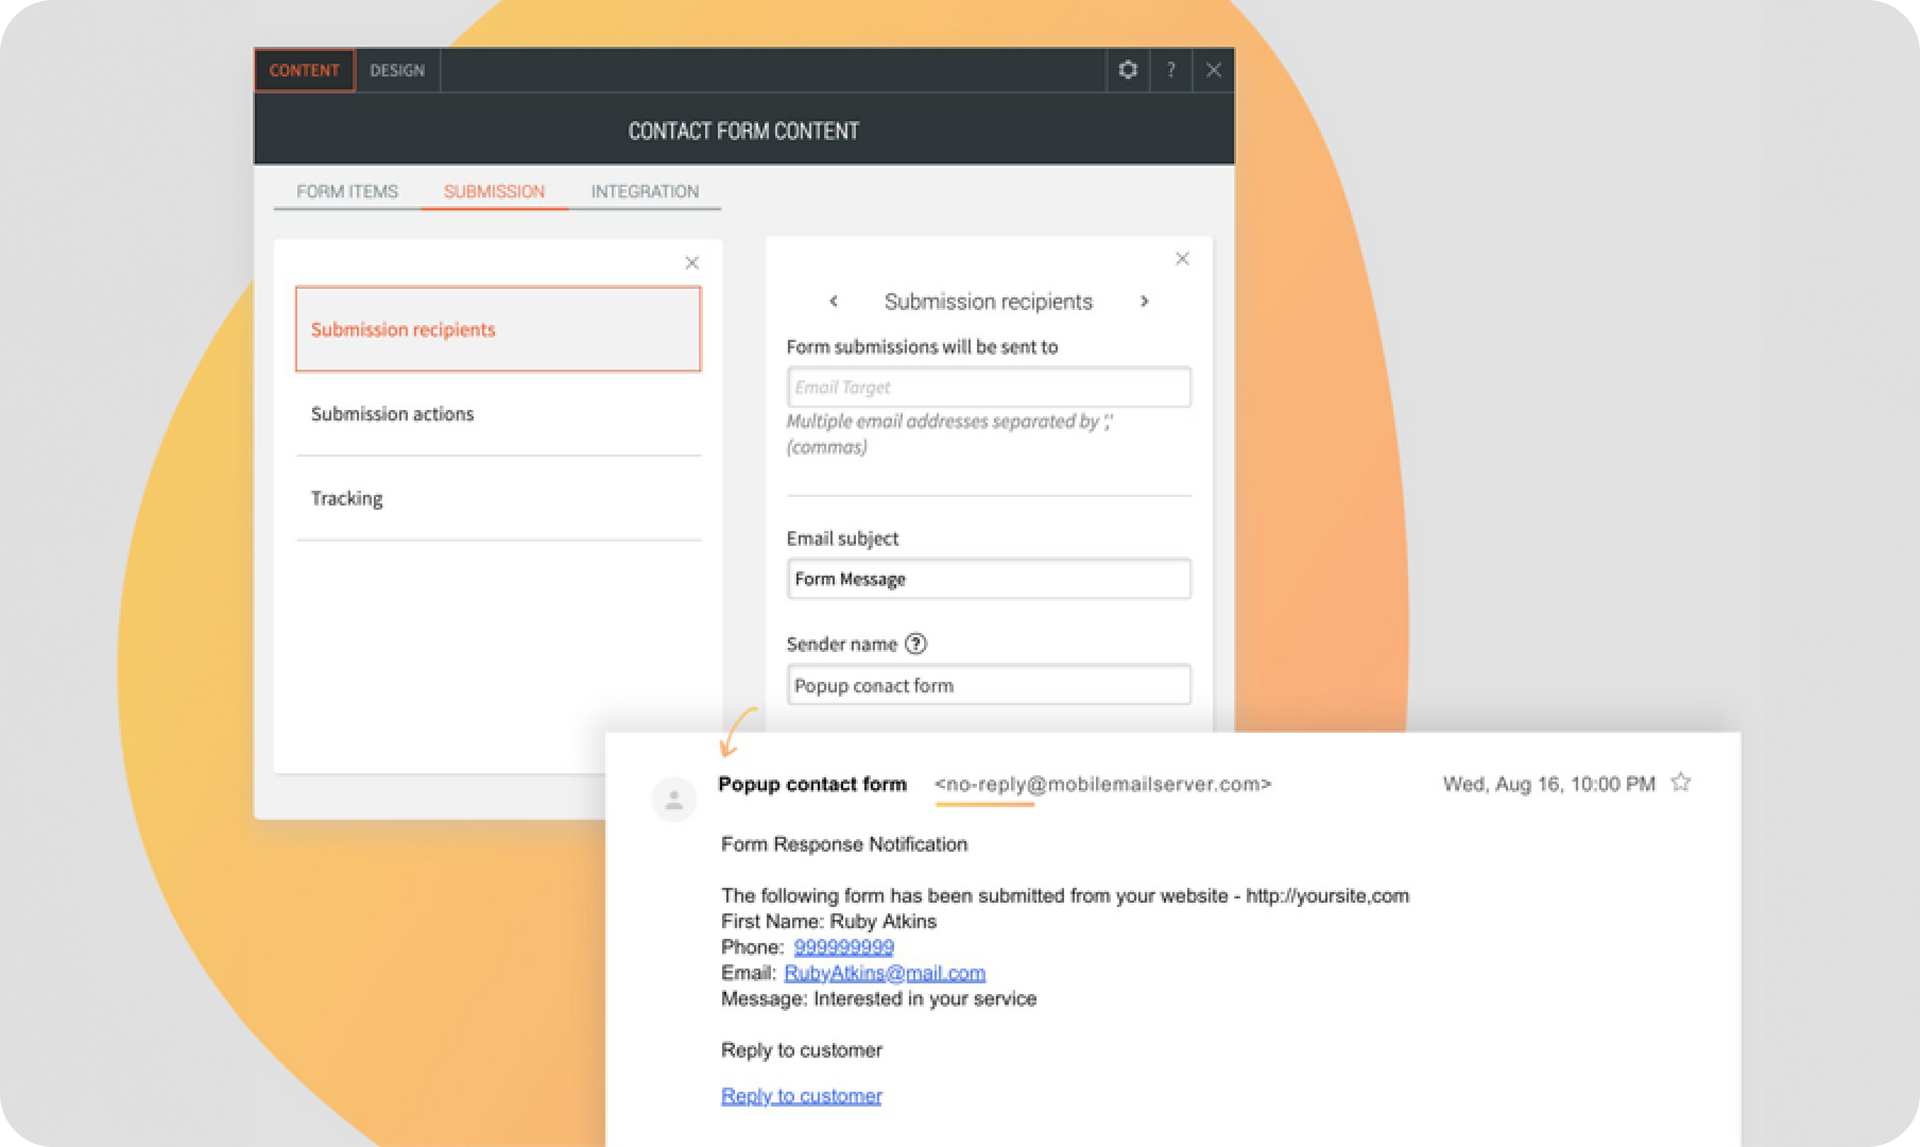Click the Email Target input field
The image size is (1920, 1147).
pos(989,387)
